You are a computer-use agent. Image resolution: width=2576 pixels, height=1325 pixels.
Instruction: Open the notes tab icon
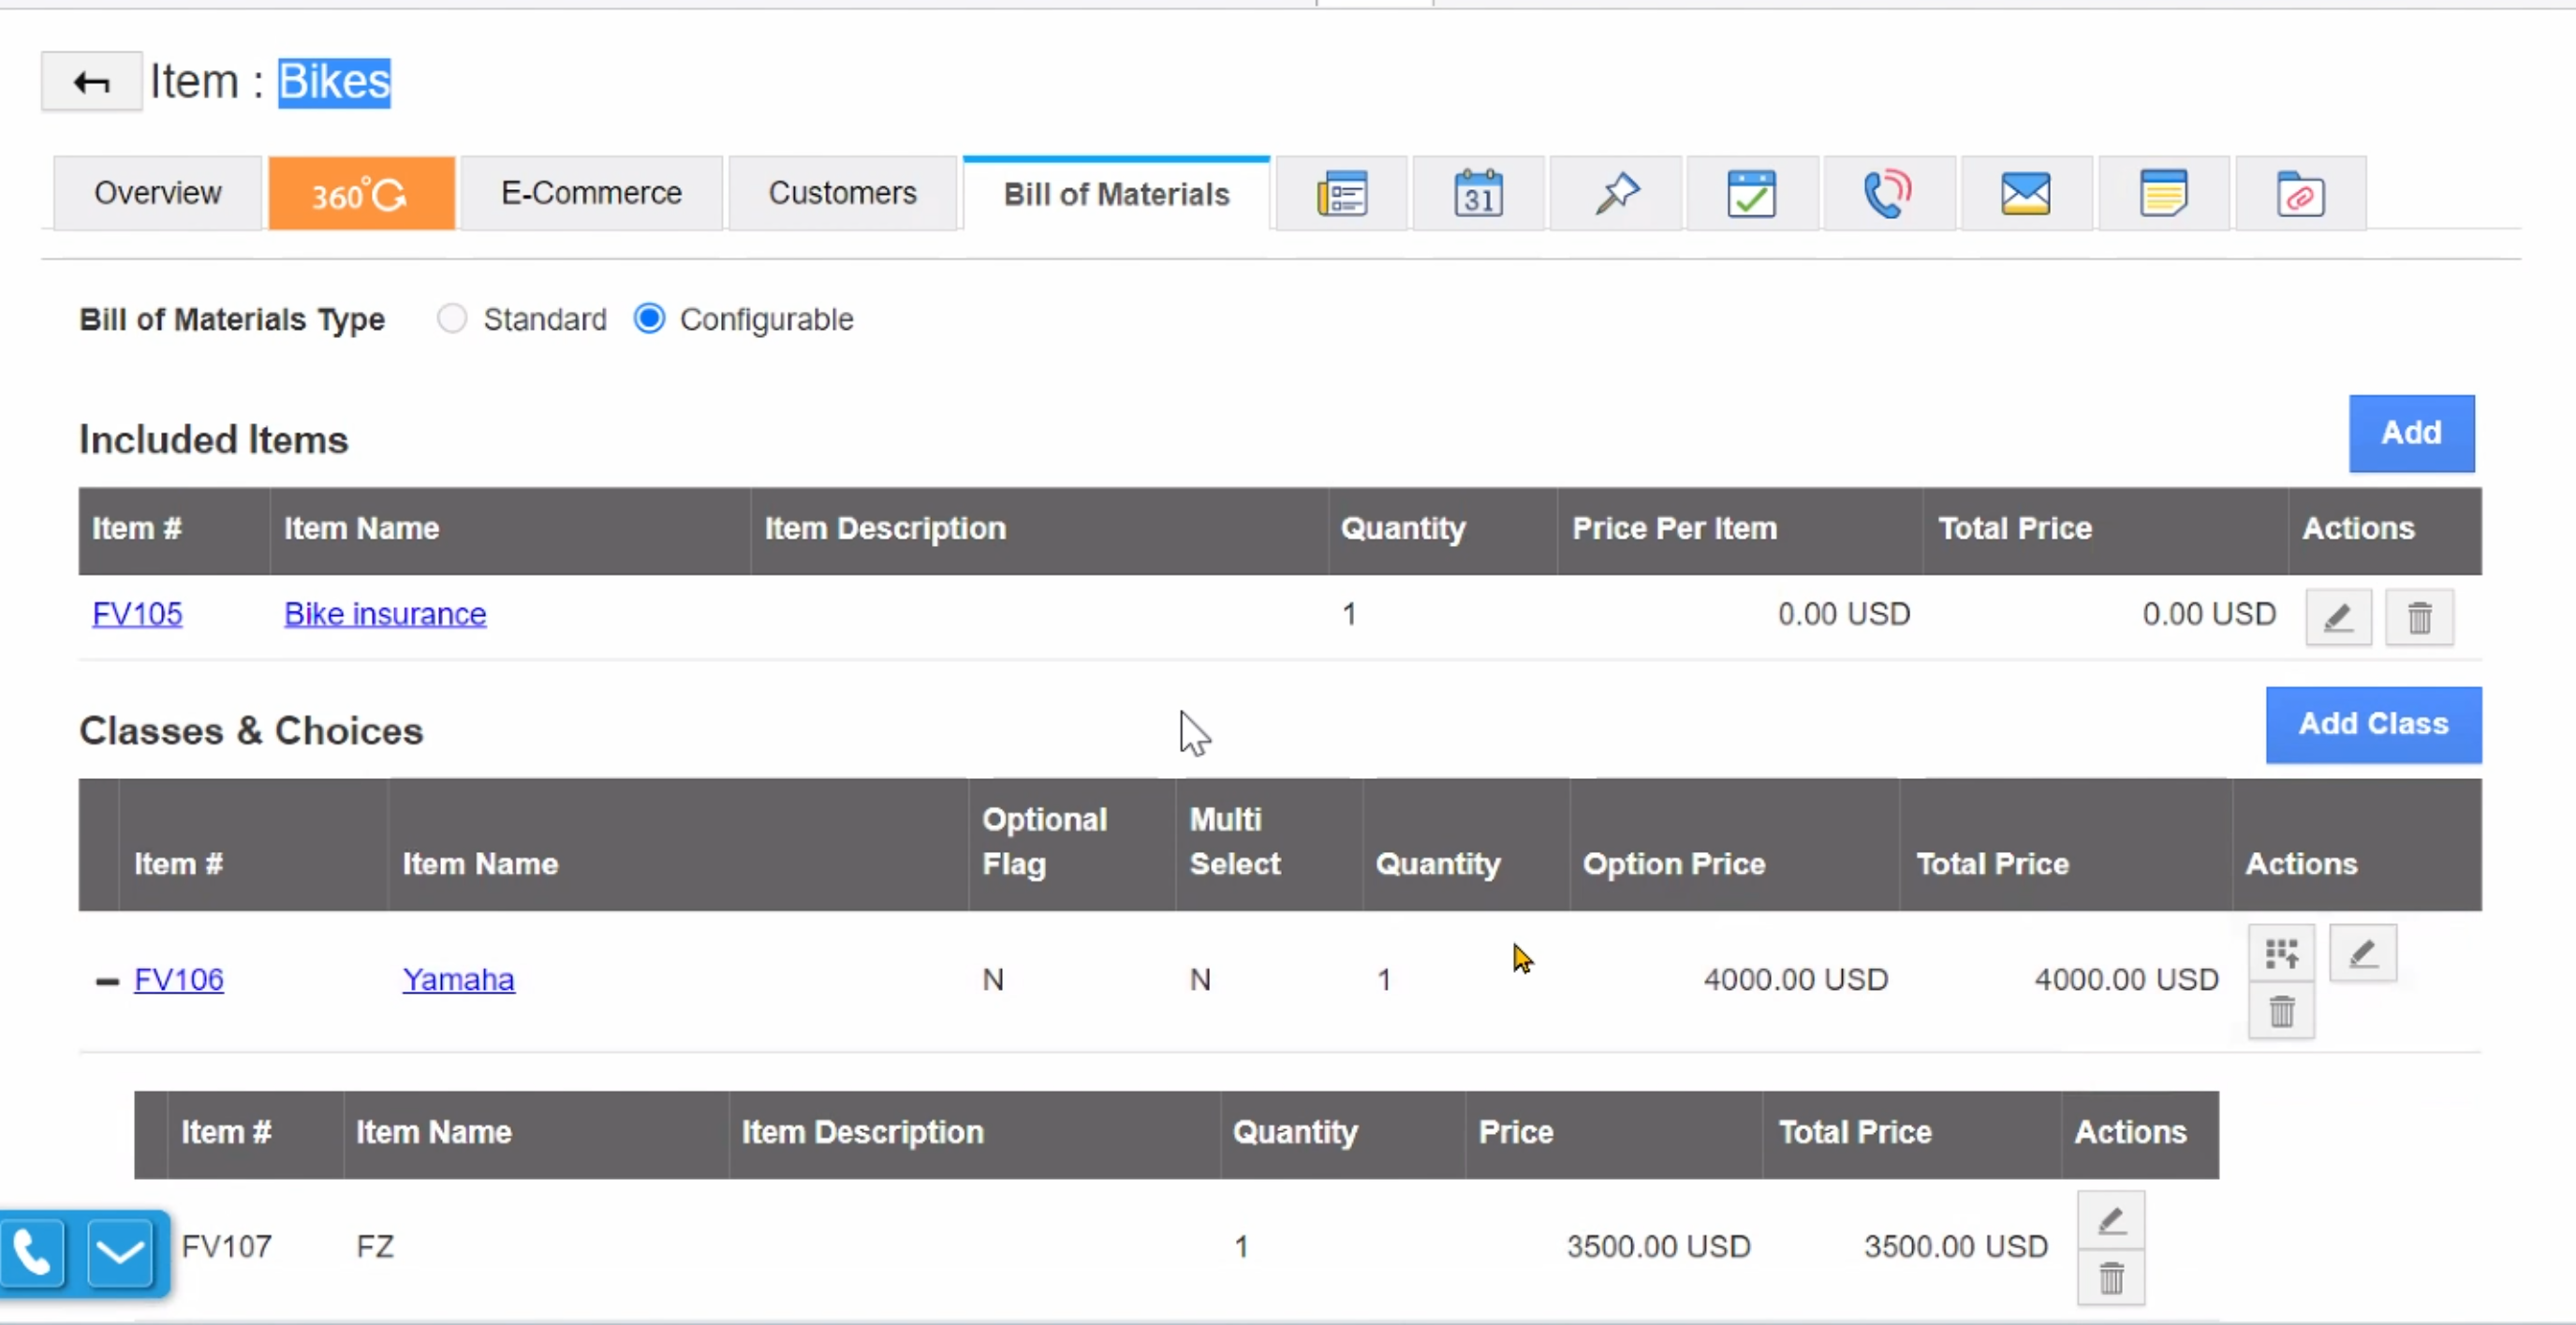pyautogui.click(x=2163, y=193)
